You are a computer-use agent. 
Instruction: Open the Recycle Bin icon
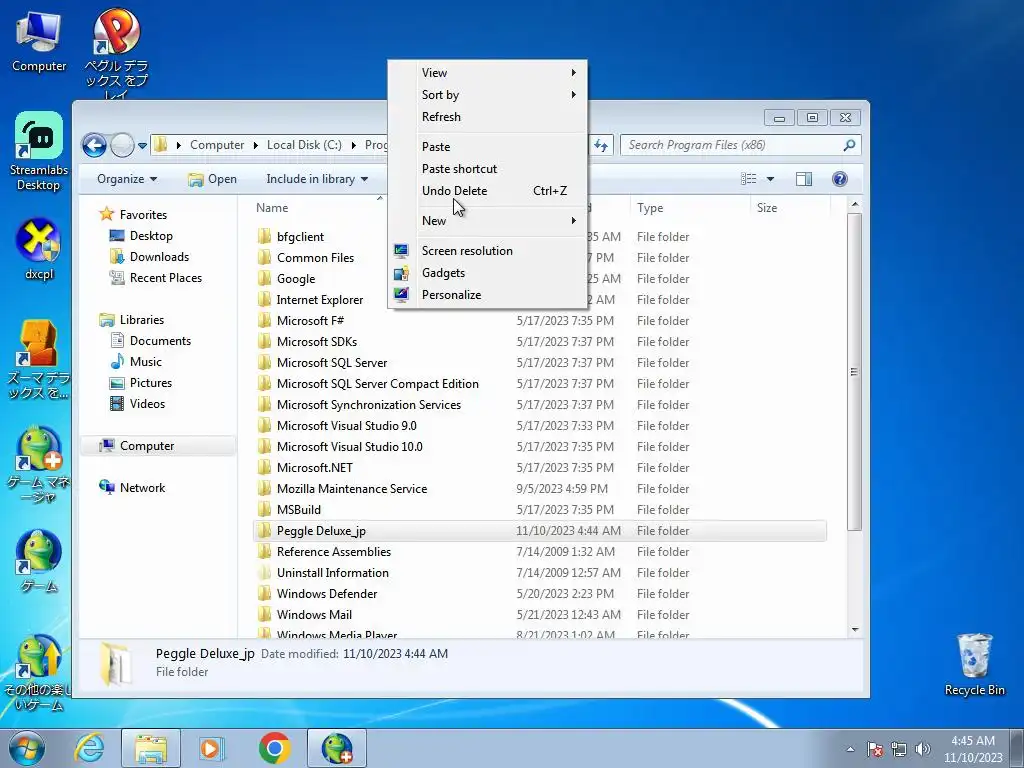click(974, 664)
